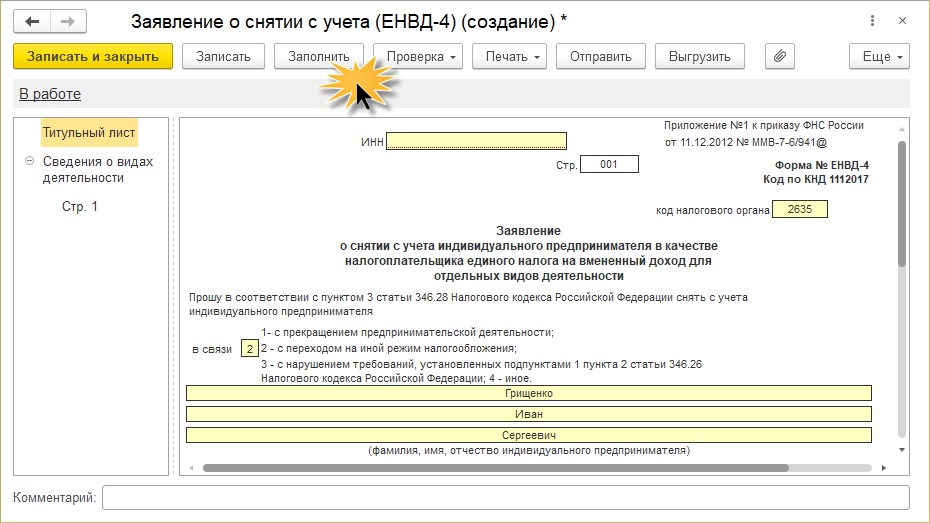
Task: Click the text Код по КНД 1112017
Action: click(x=816, y=180)
